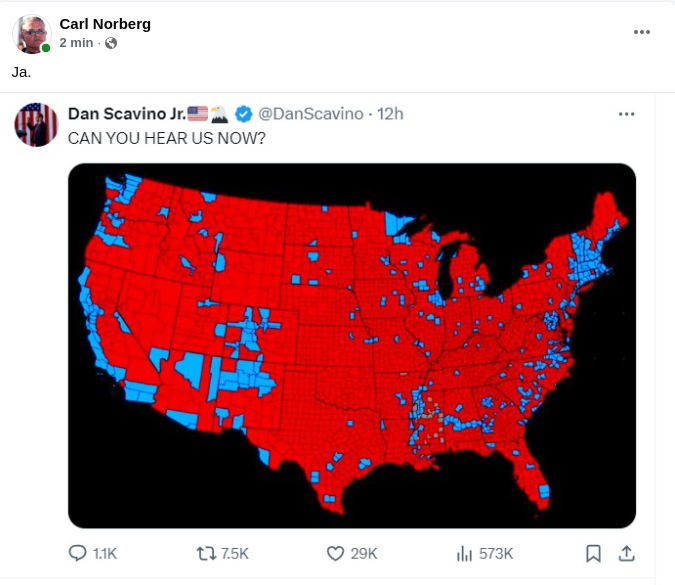
Task: Click the reply comment bubble icon
Action: [78, 553]
